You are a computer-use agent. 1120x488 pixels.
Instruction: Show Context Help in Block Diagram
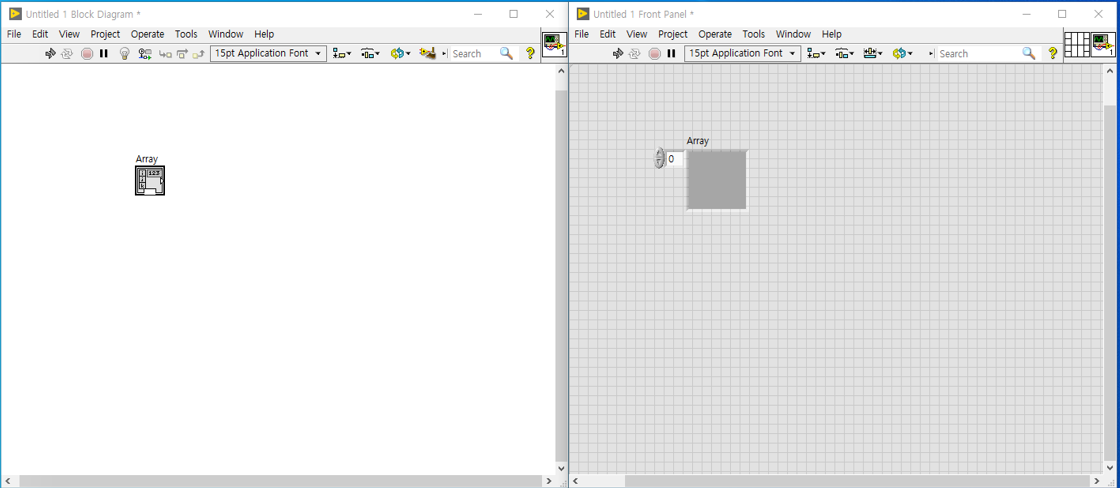click(x=530, y=54)
